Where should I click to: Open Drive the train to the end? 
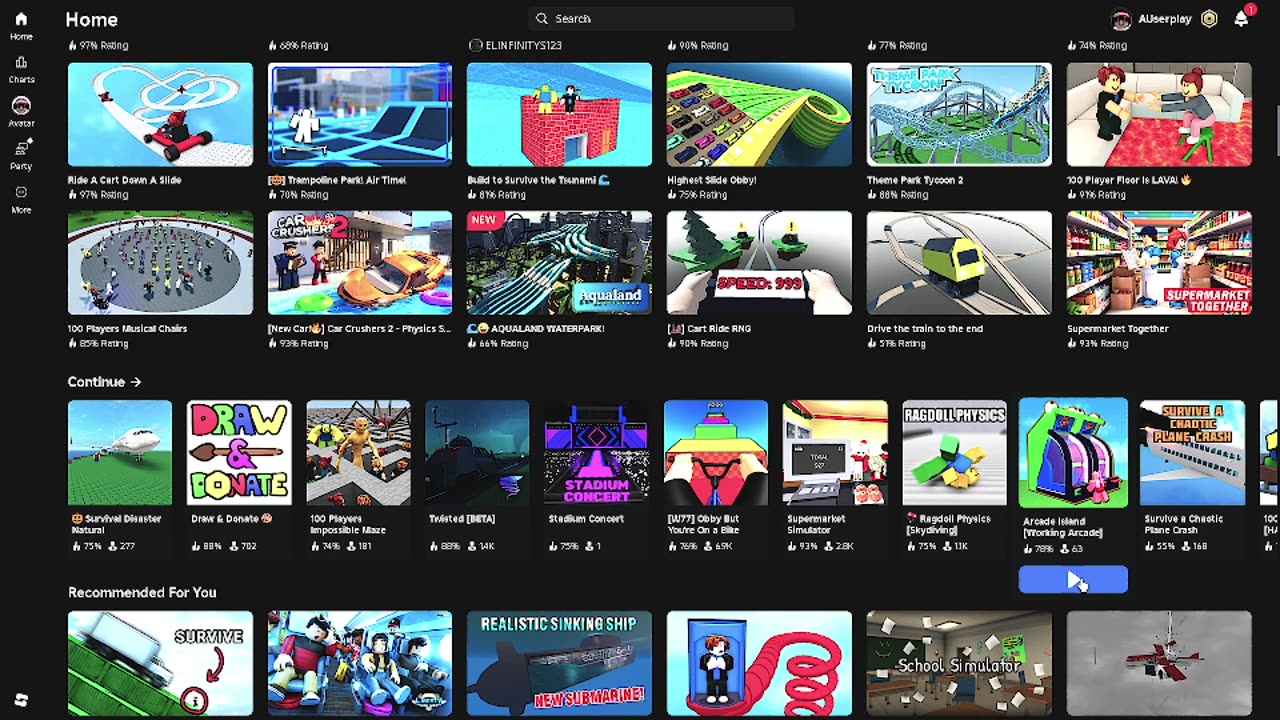click(x=959, y=262)
